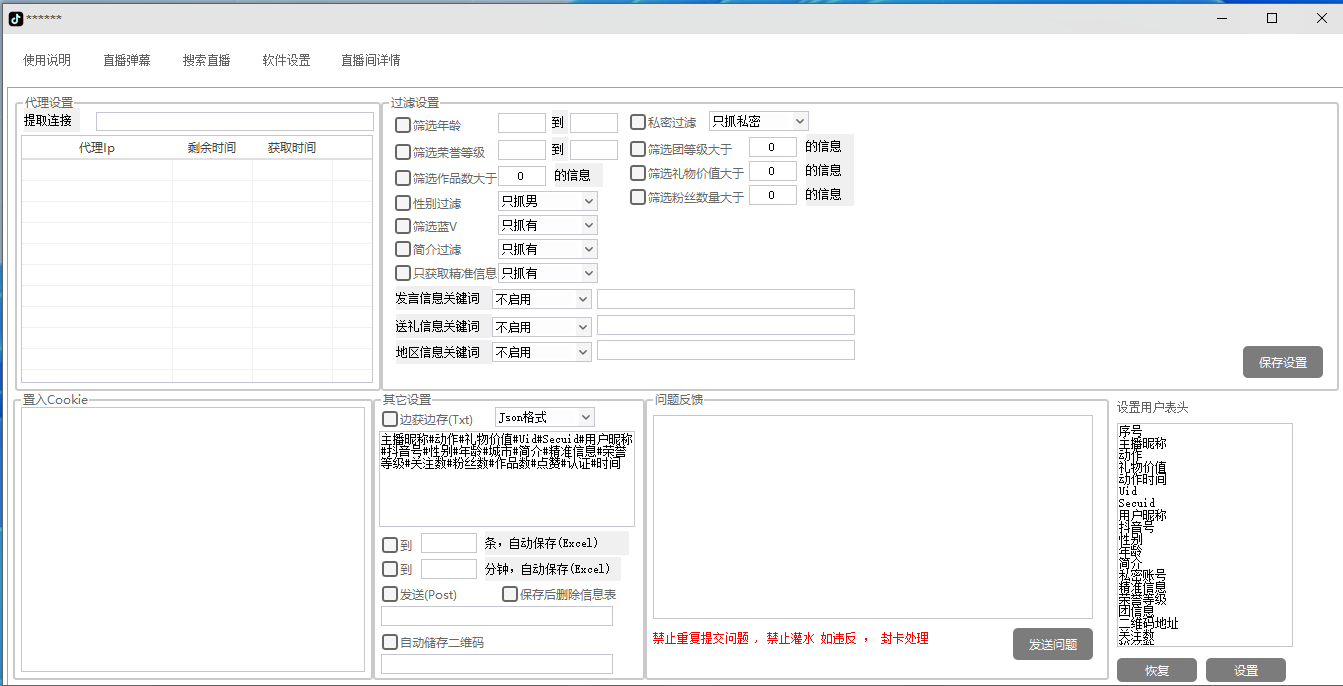The image size is (1343, 686).
Task: Click the TikTok app icon in title bar
Action: point(15,18)
